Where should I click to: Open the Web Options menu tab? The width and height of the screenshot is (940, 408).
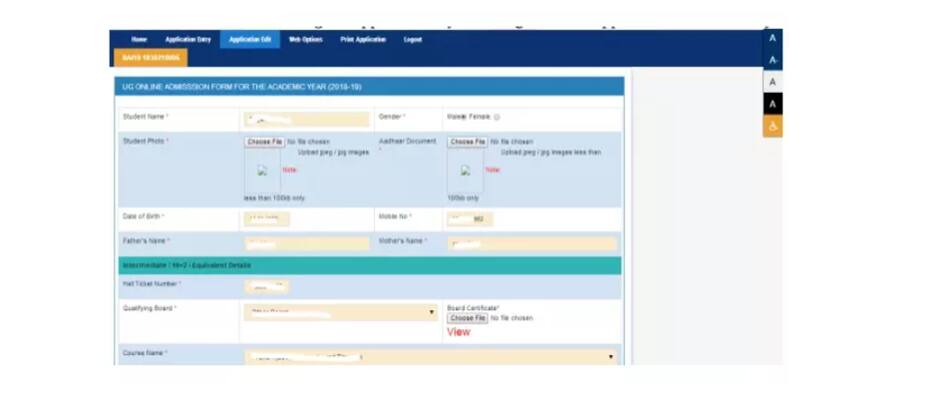(x=305, y=39)
